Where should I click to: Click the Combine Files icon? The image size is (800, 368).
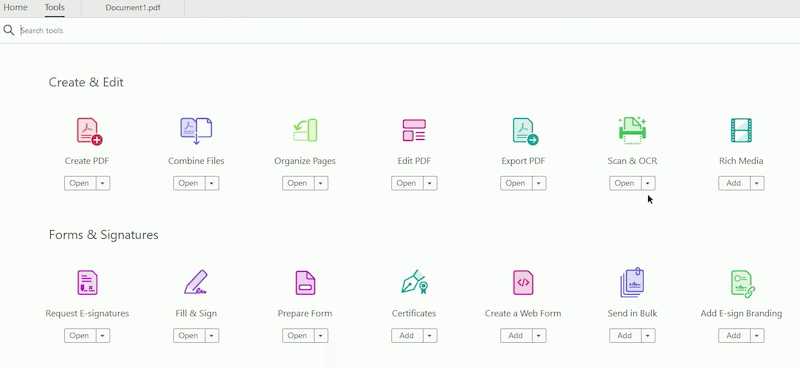[196, 131]
